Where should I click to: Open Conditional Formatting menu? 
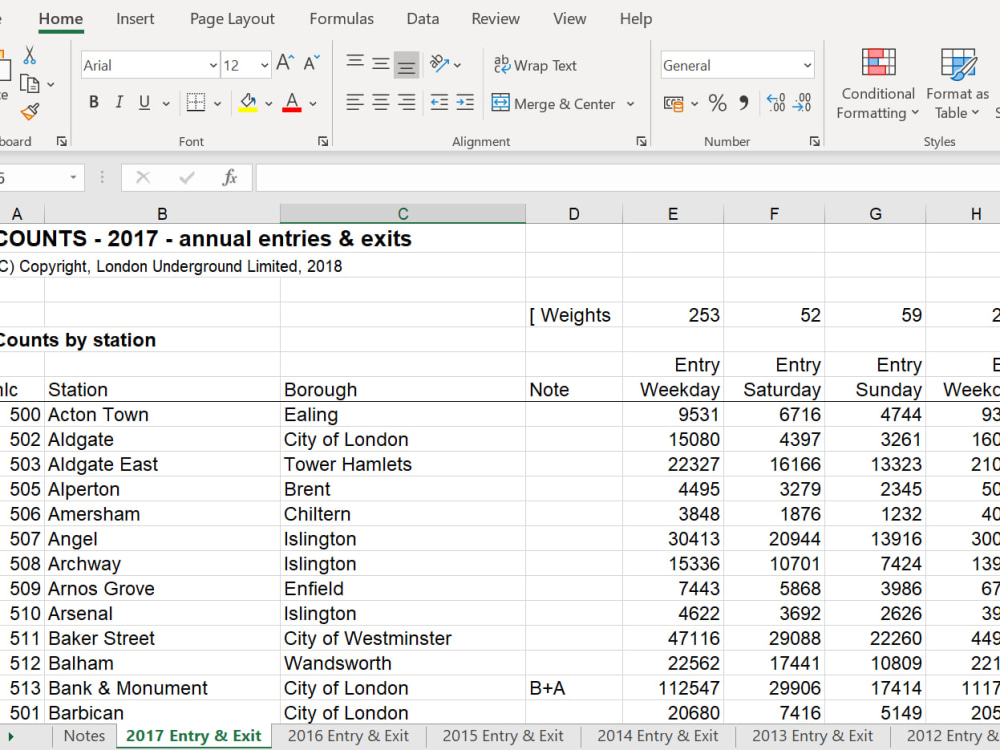(x=878, y=84)
